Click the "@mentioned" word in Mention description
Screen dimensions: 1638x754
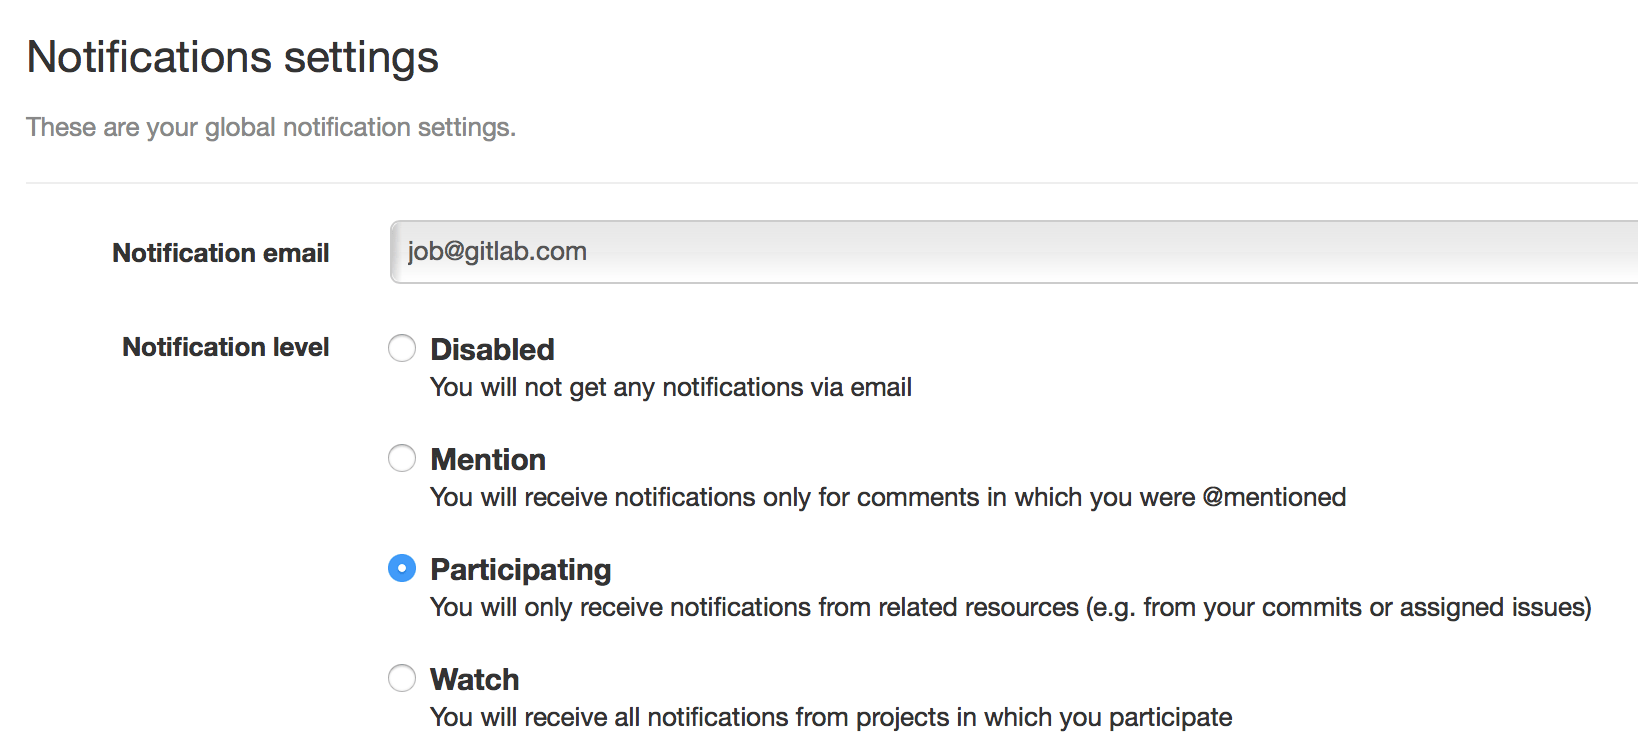coord(1274,498)
